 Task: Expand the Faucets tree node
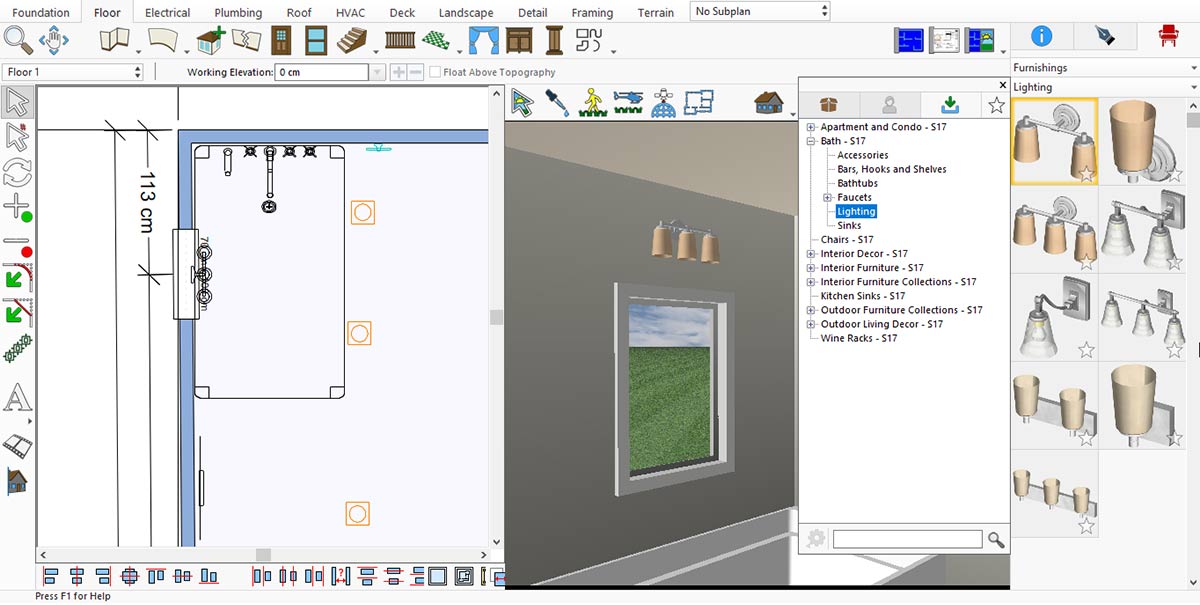coord(828,198)
